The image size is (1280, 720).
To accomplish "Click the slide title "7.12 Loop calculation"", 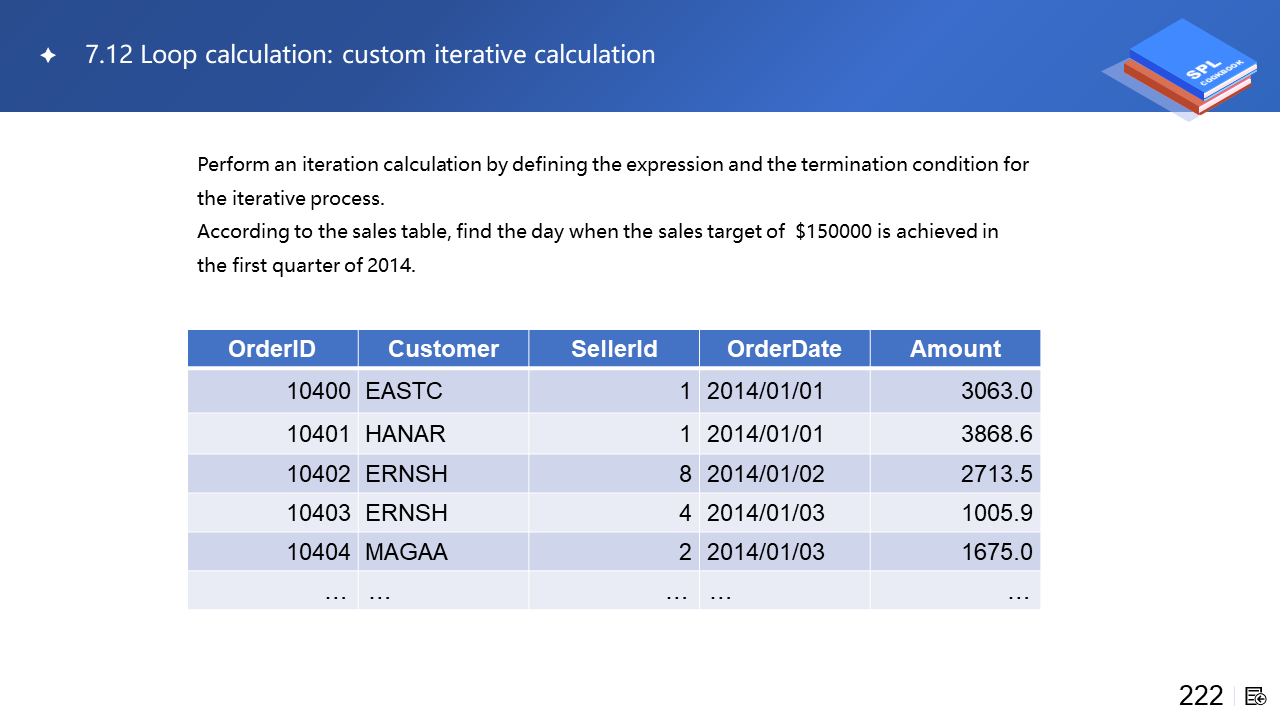I will click(370, 54).
